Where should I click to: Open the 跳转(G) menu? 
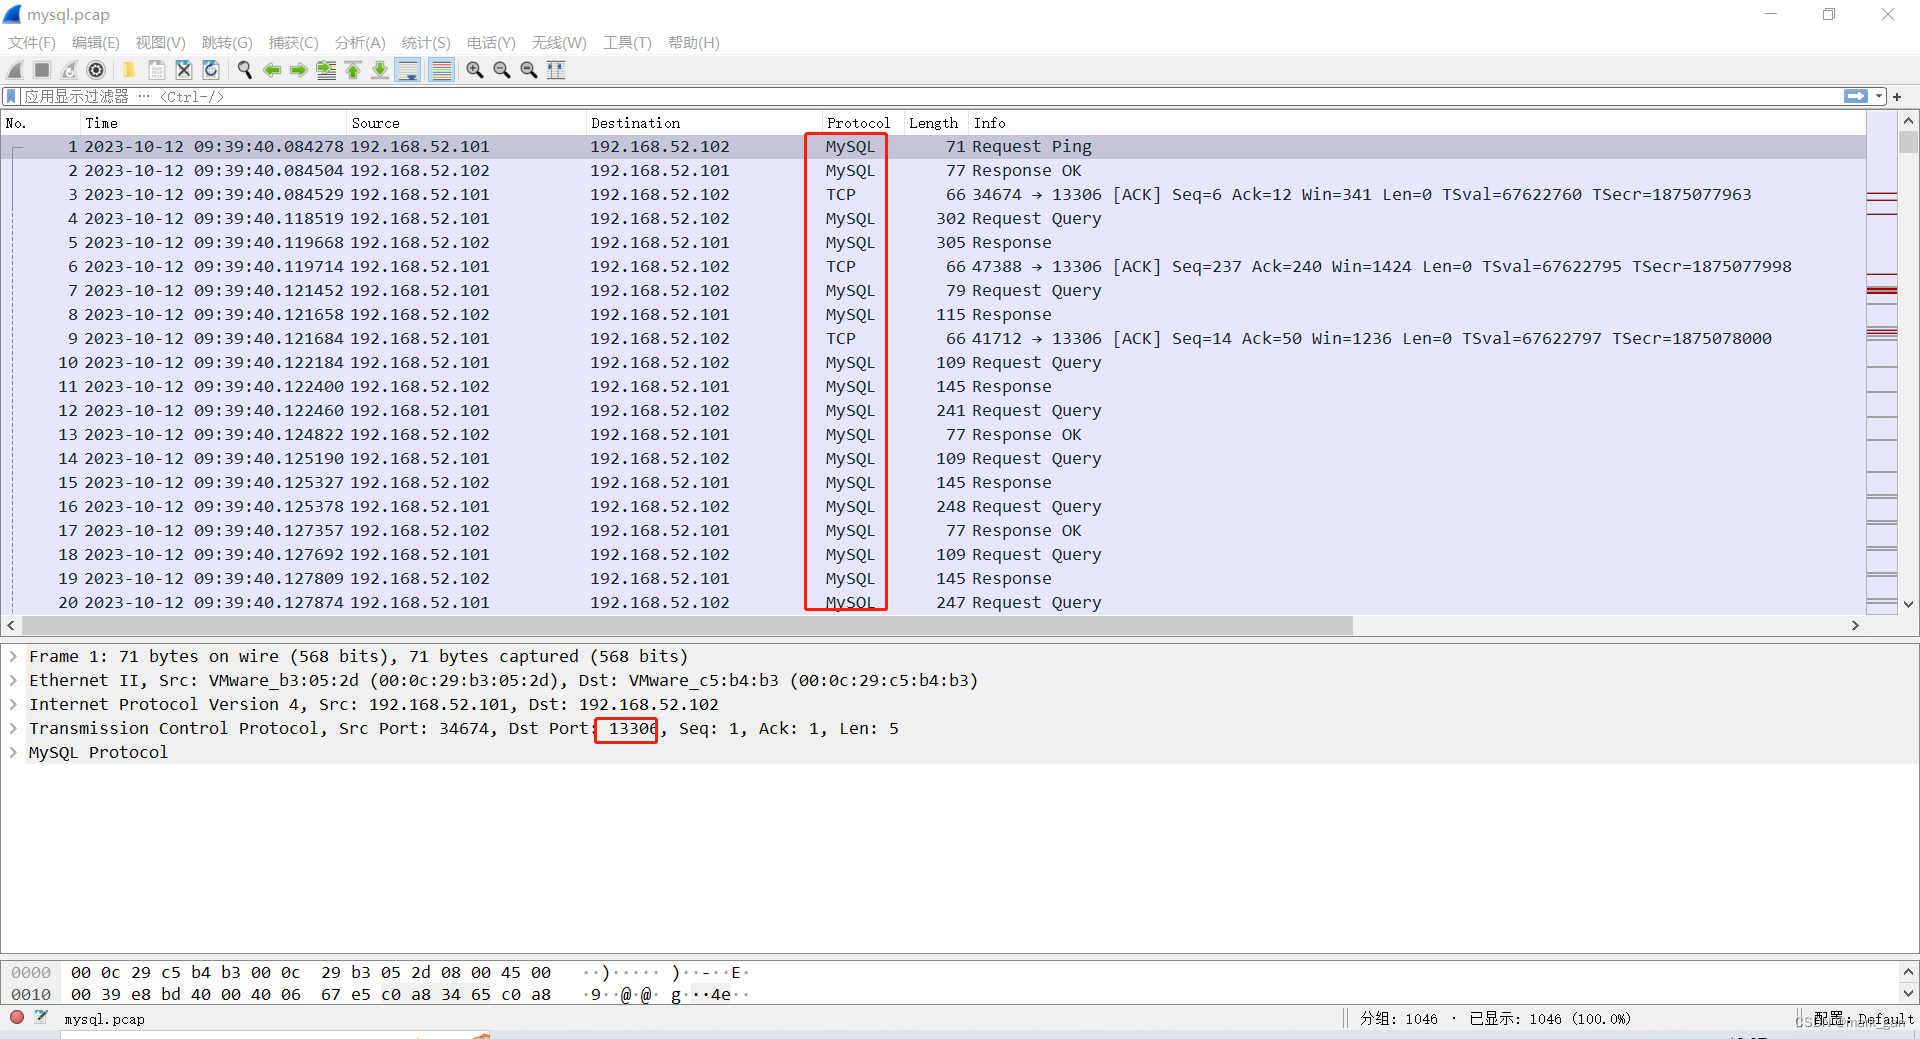pos(227,42)
